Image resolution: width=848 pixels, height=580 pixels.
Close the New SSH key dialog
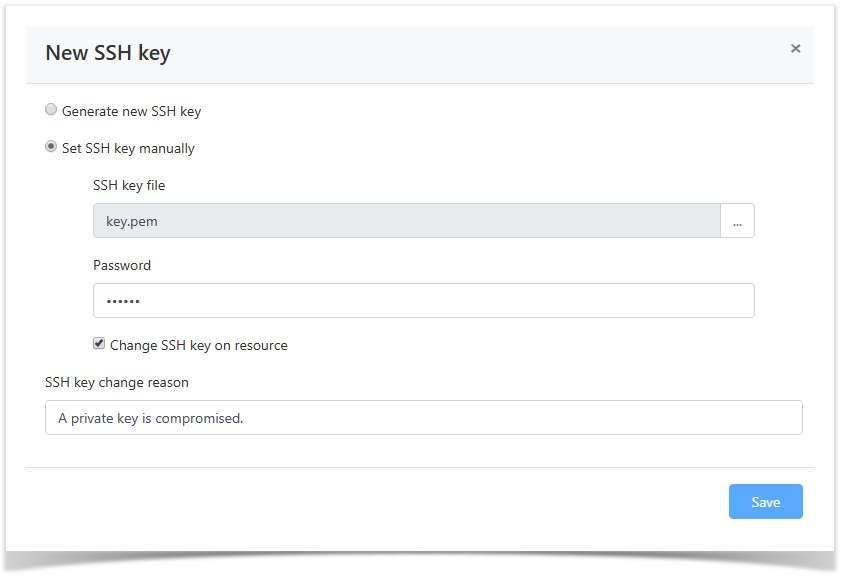795,48
